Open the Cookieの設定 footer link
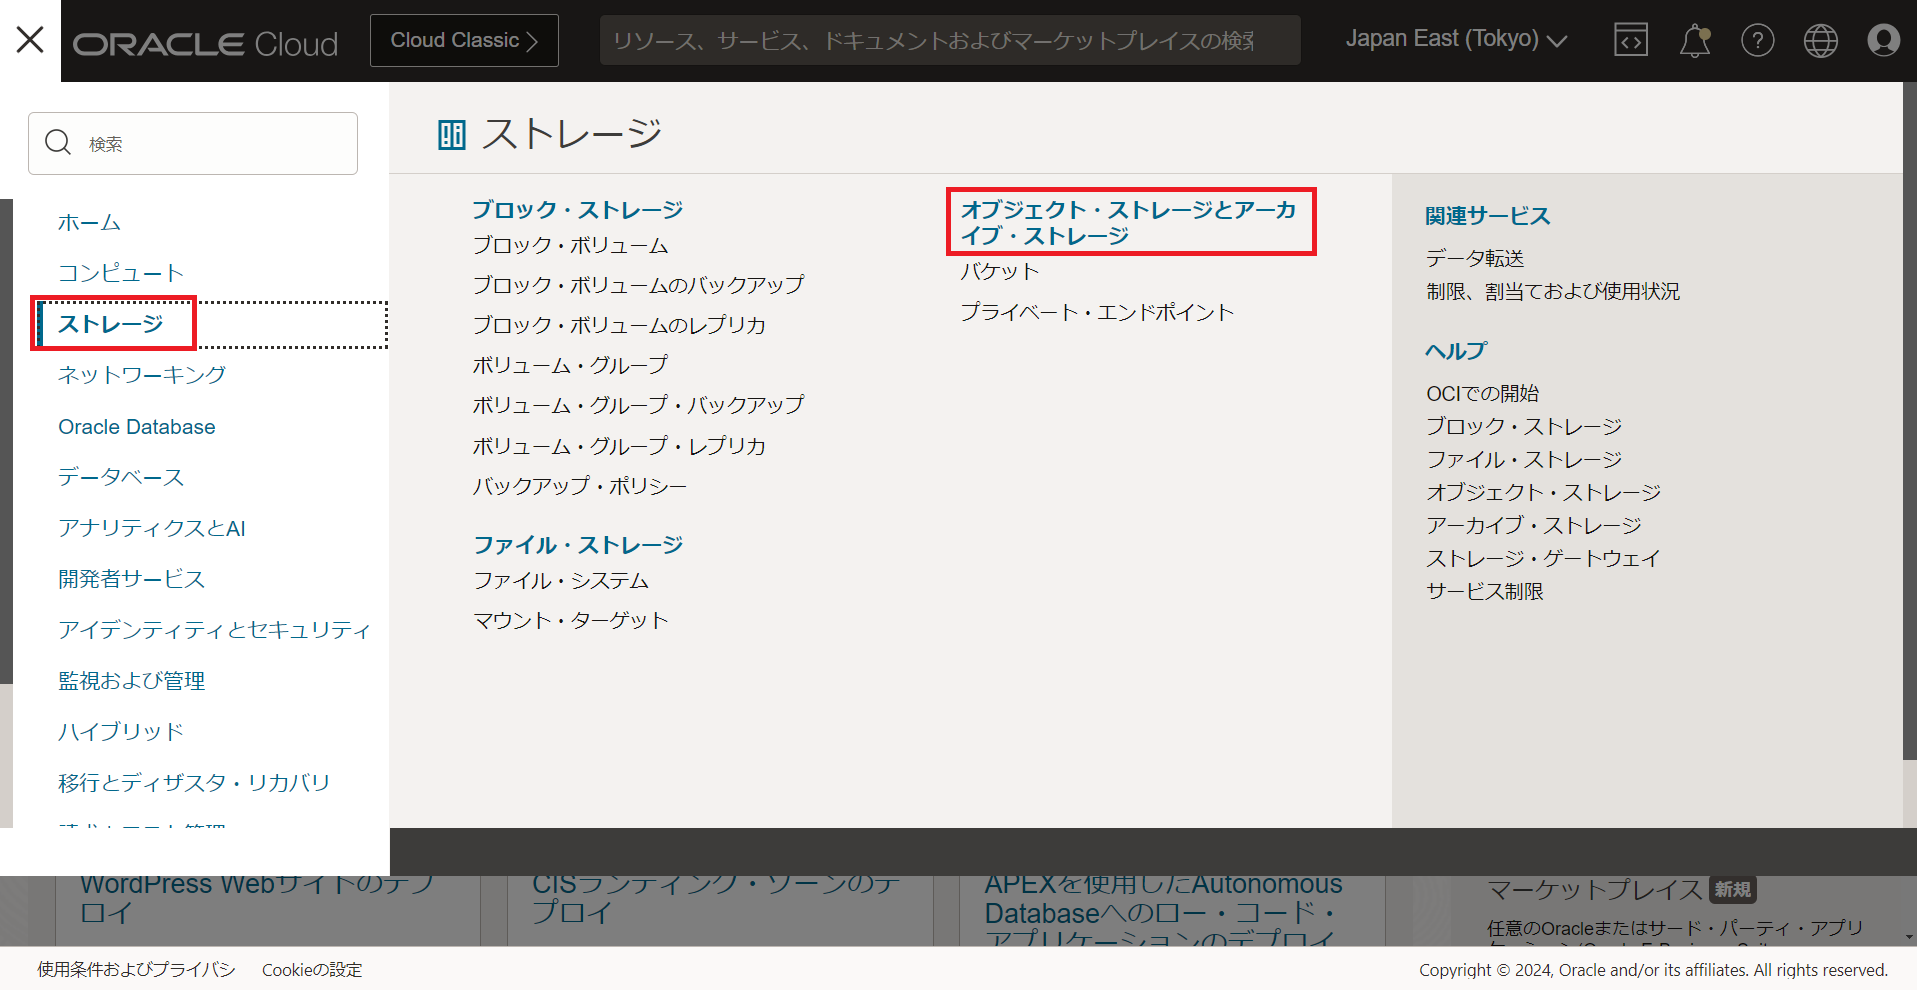1917x990 pixels. point(311,969)
